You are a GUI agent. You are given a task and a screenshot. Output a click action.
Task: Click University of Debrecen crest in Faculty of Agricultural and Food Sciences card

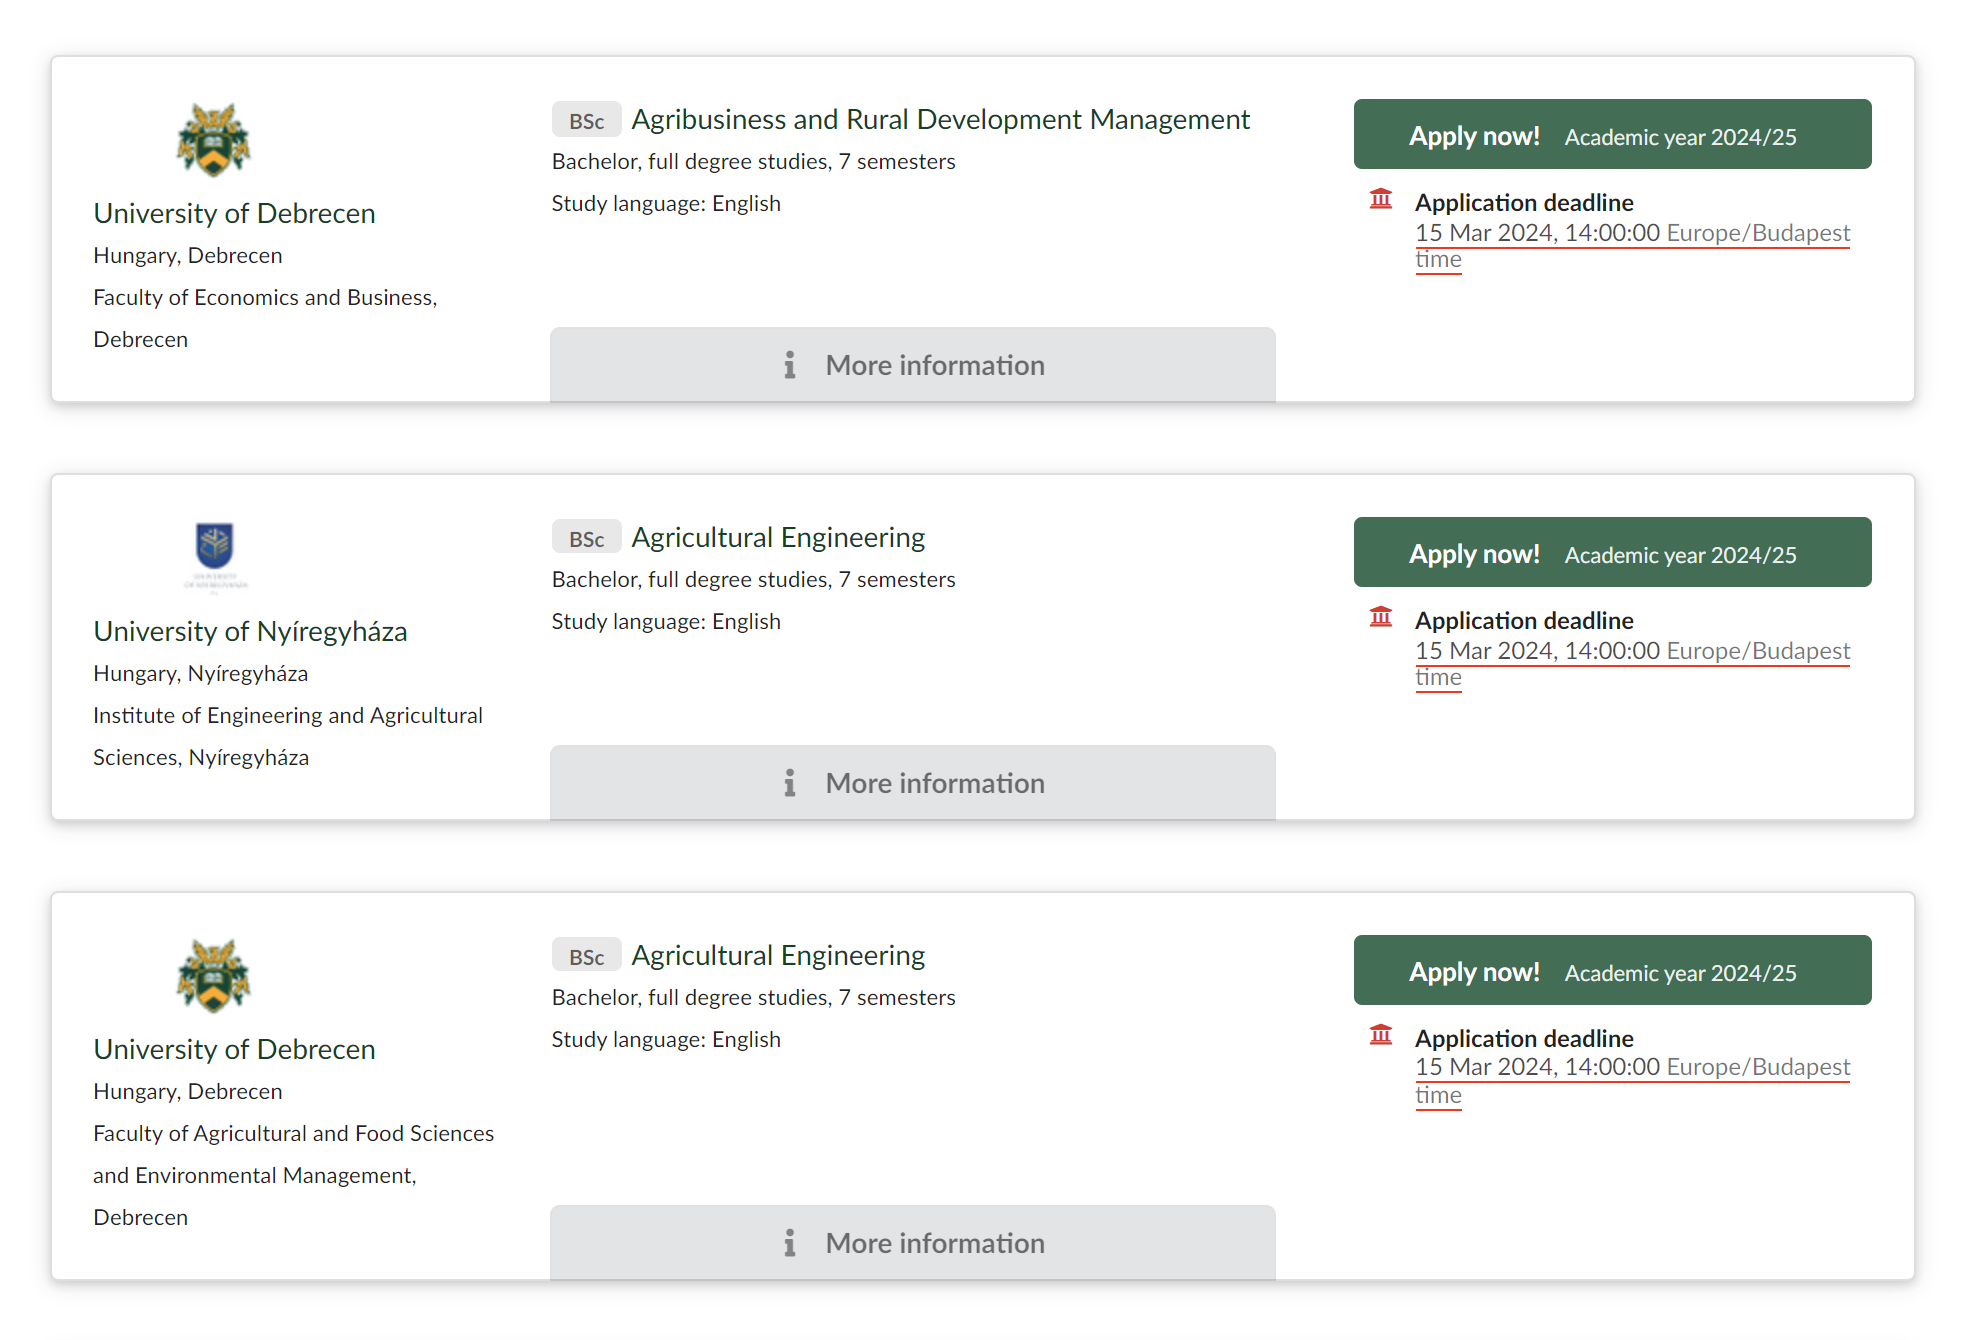(x=213, y=976)
